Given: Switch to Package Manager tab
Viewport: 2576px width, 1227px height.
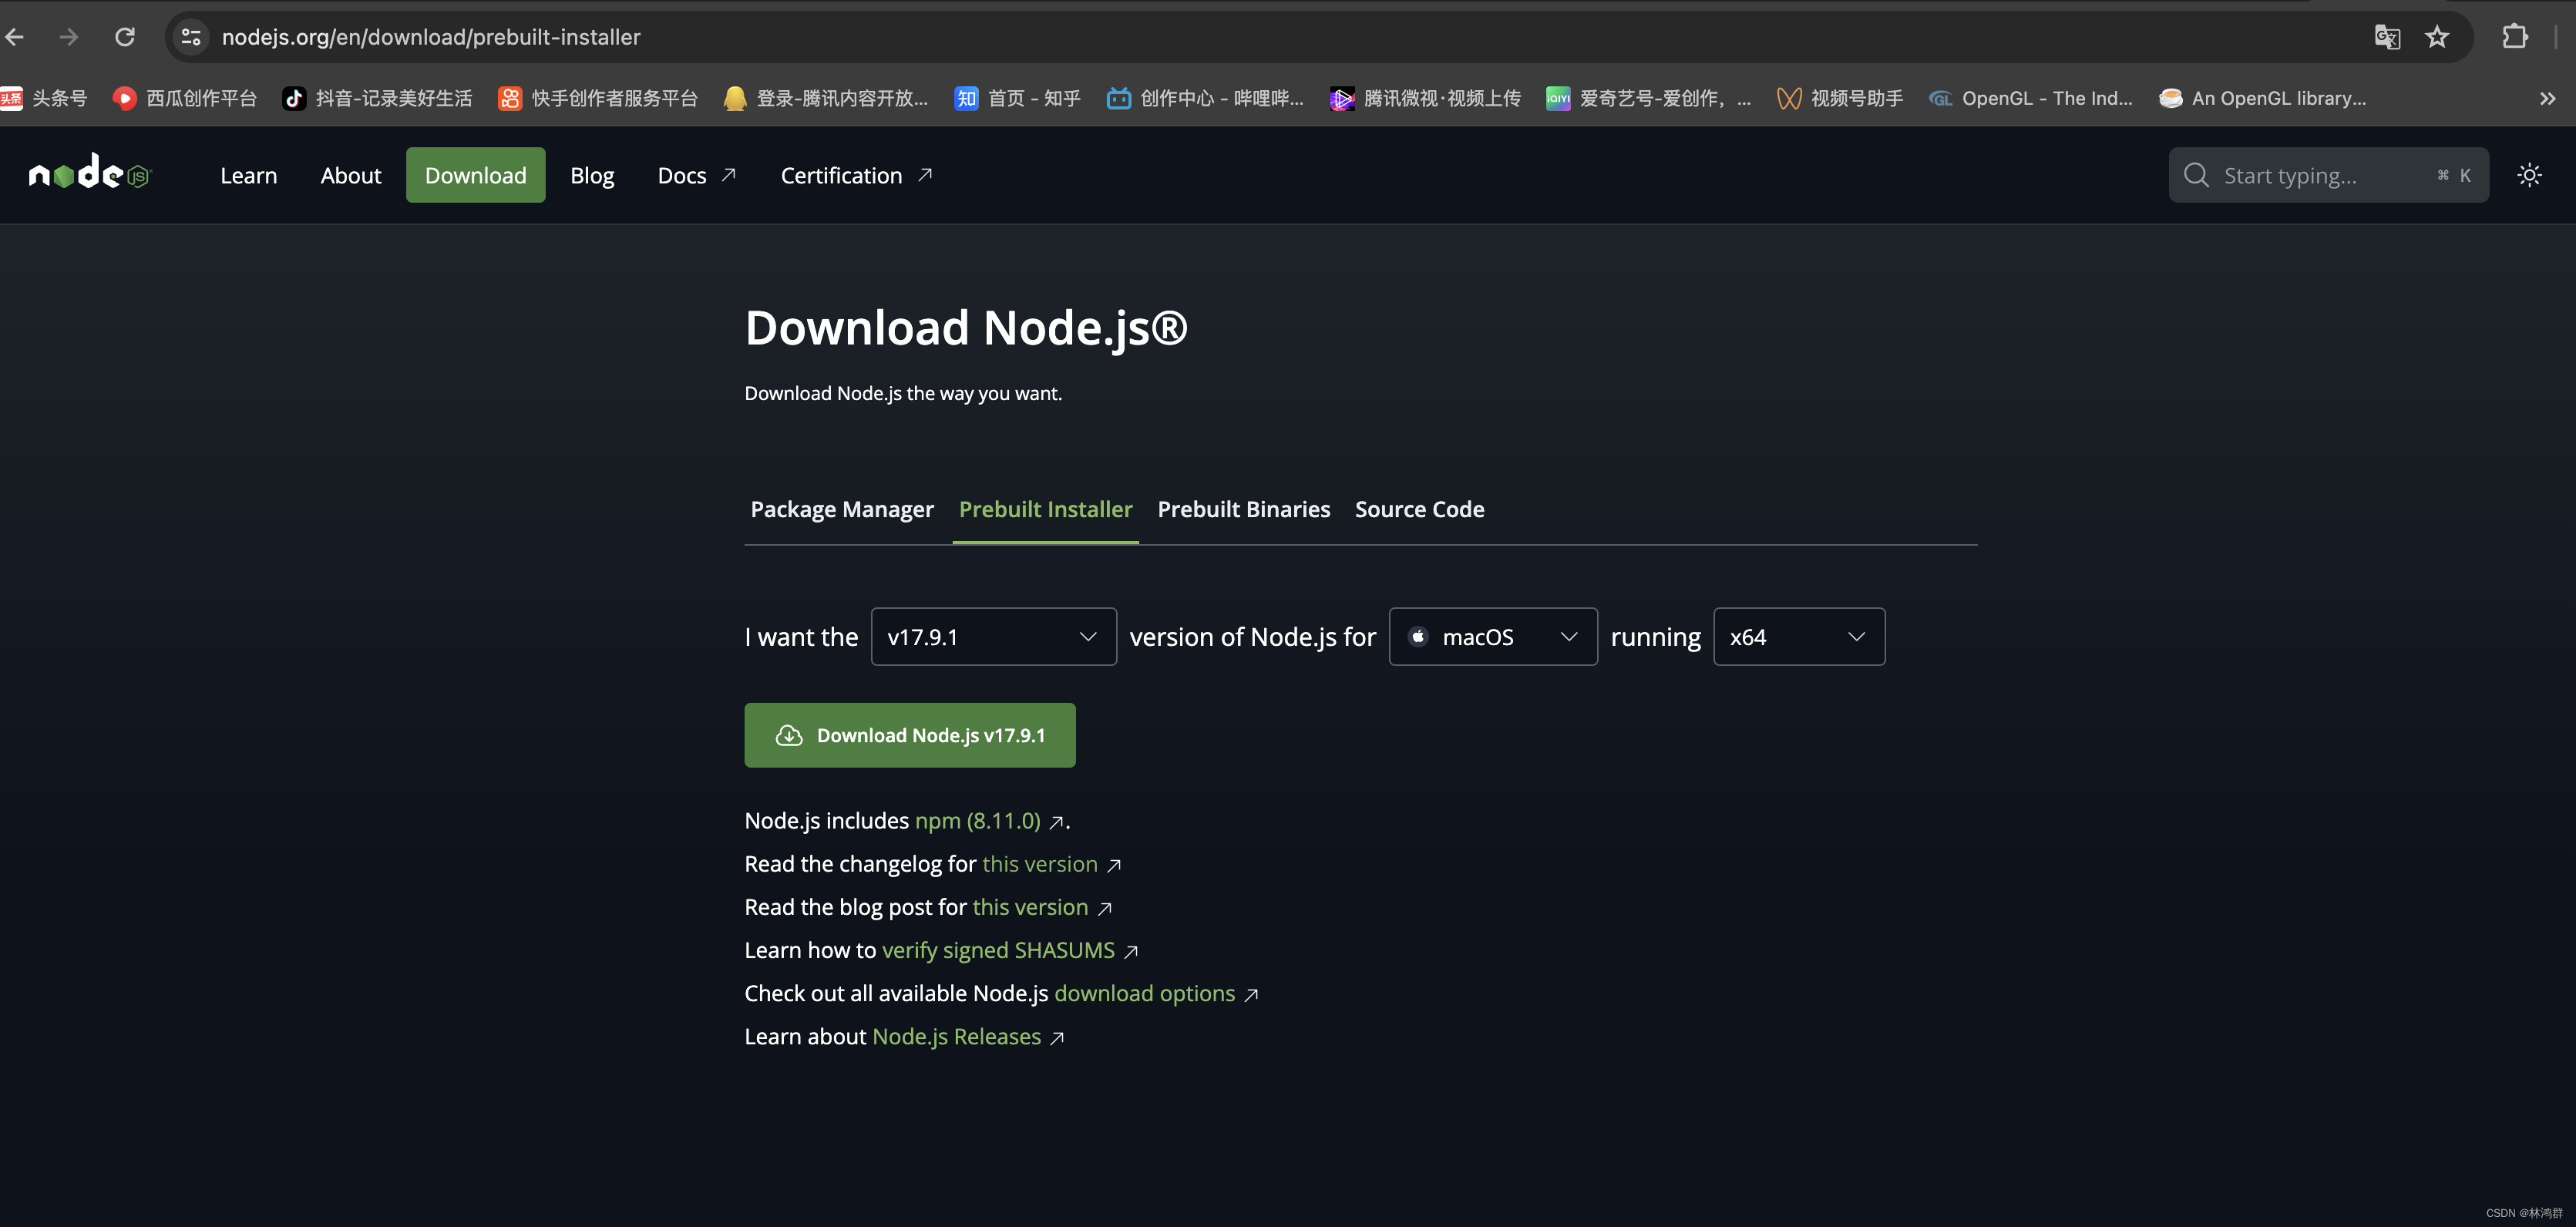Looking at the screenshot, I should click(842, 509).
